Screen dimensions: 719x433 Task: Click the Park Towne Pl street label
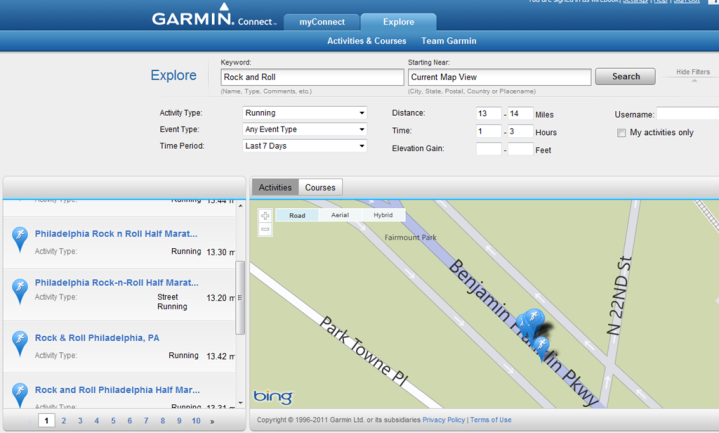tap(363, 351)
